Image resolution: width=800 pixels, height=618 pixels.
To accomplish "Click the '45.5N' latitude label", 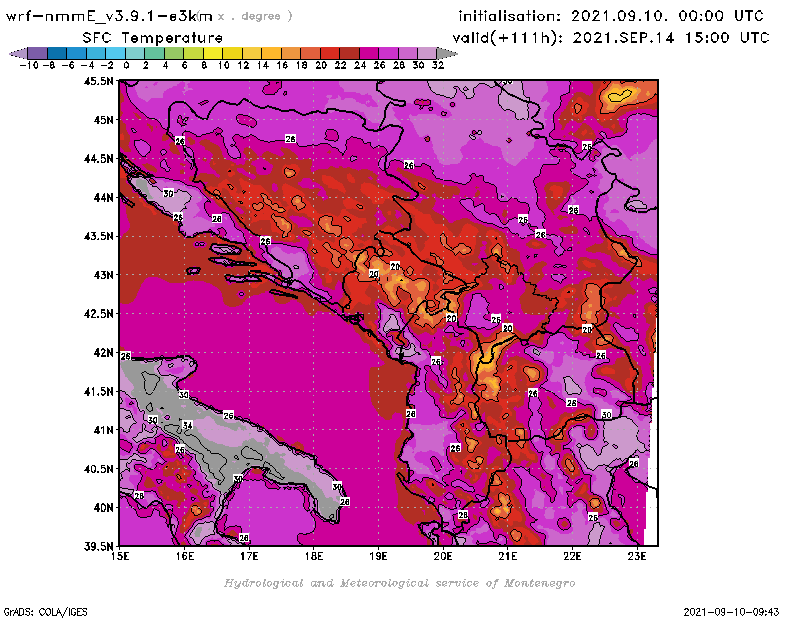I will point(99,81).
